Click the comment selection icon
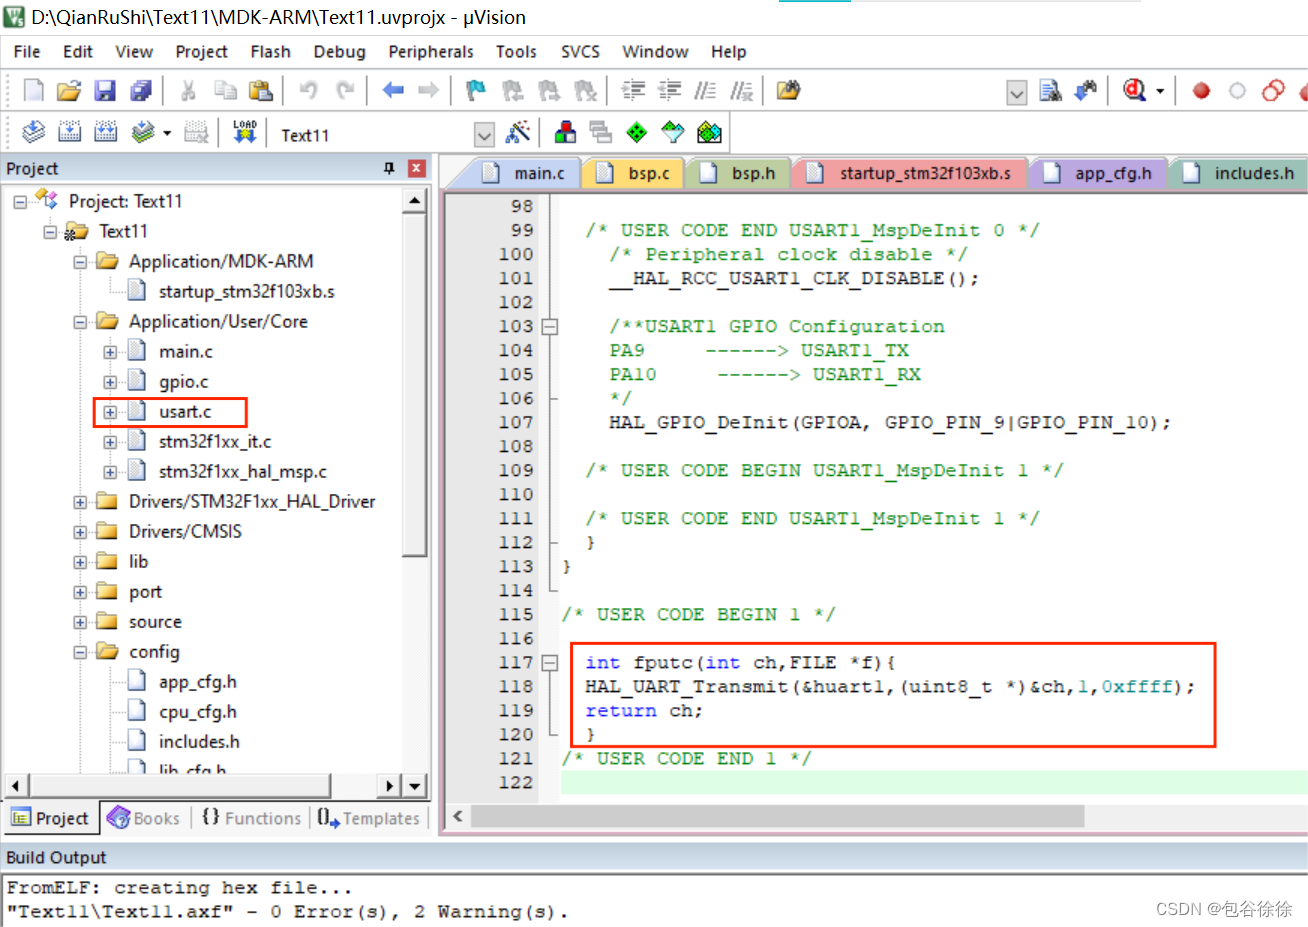Screen dimensions: 1308x927 (705, 91)
